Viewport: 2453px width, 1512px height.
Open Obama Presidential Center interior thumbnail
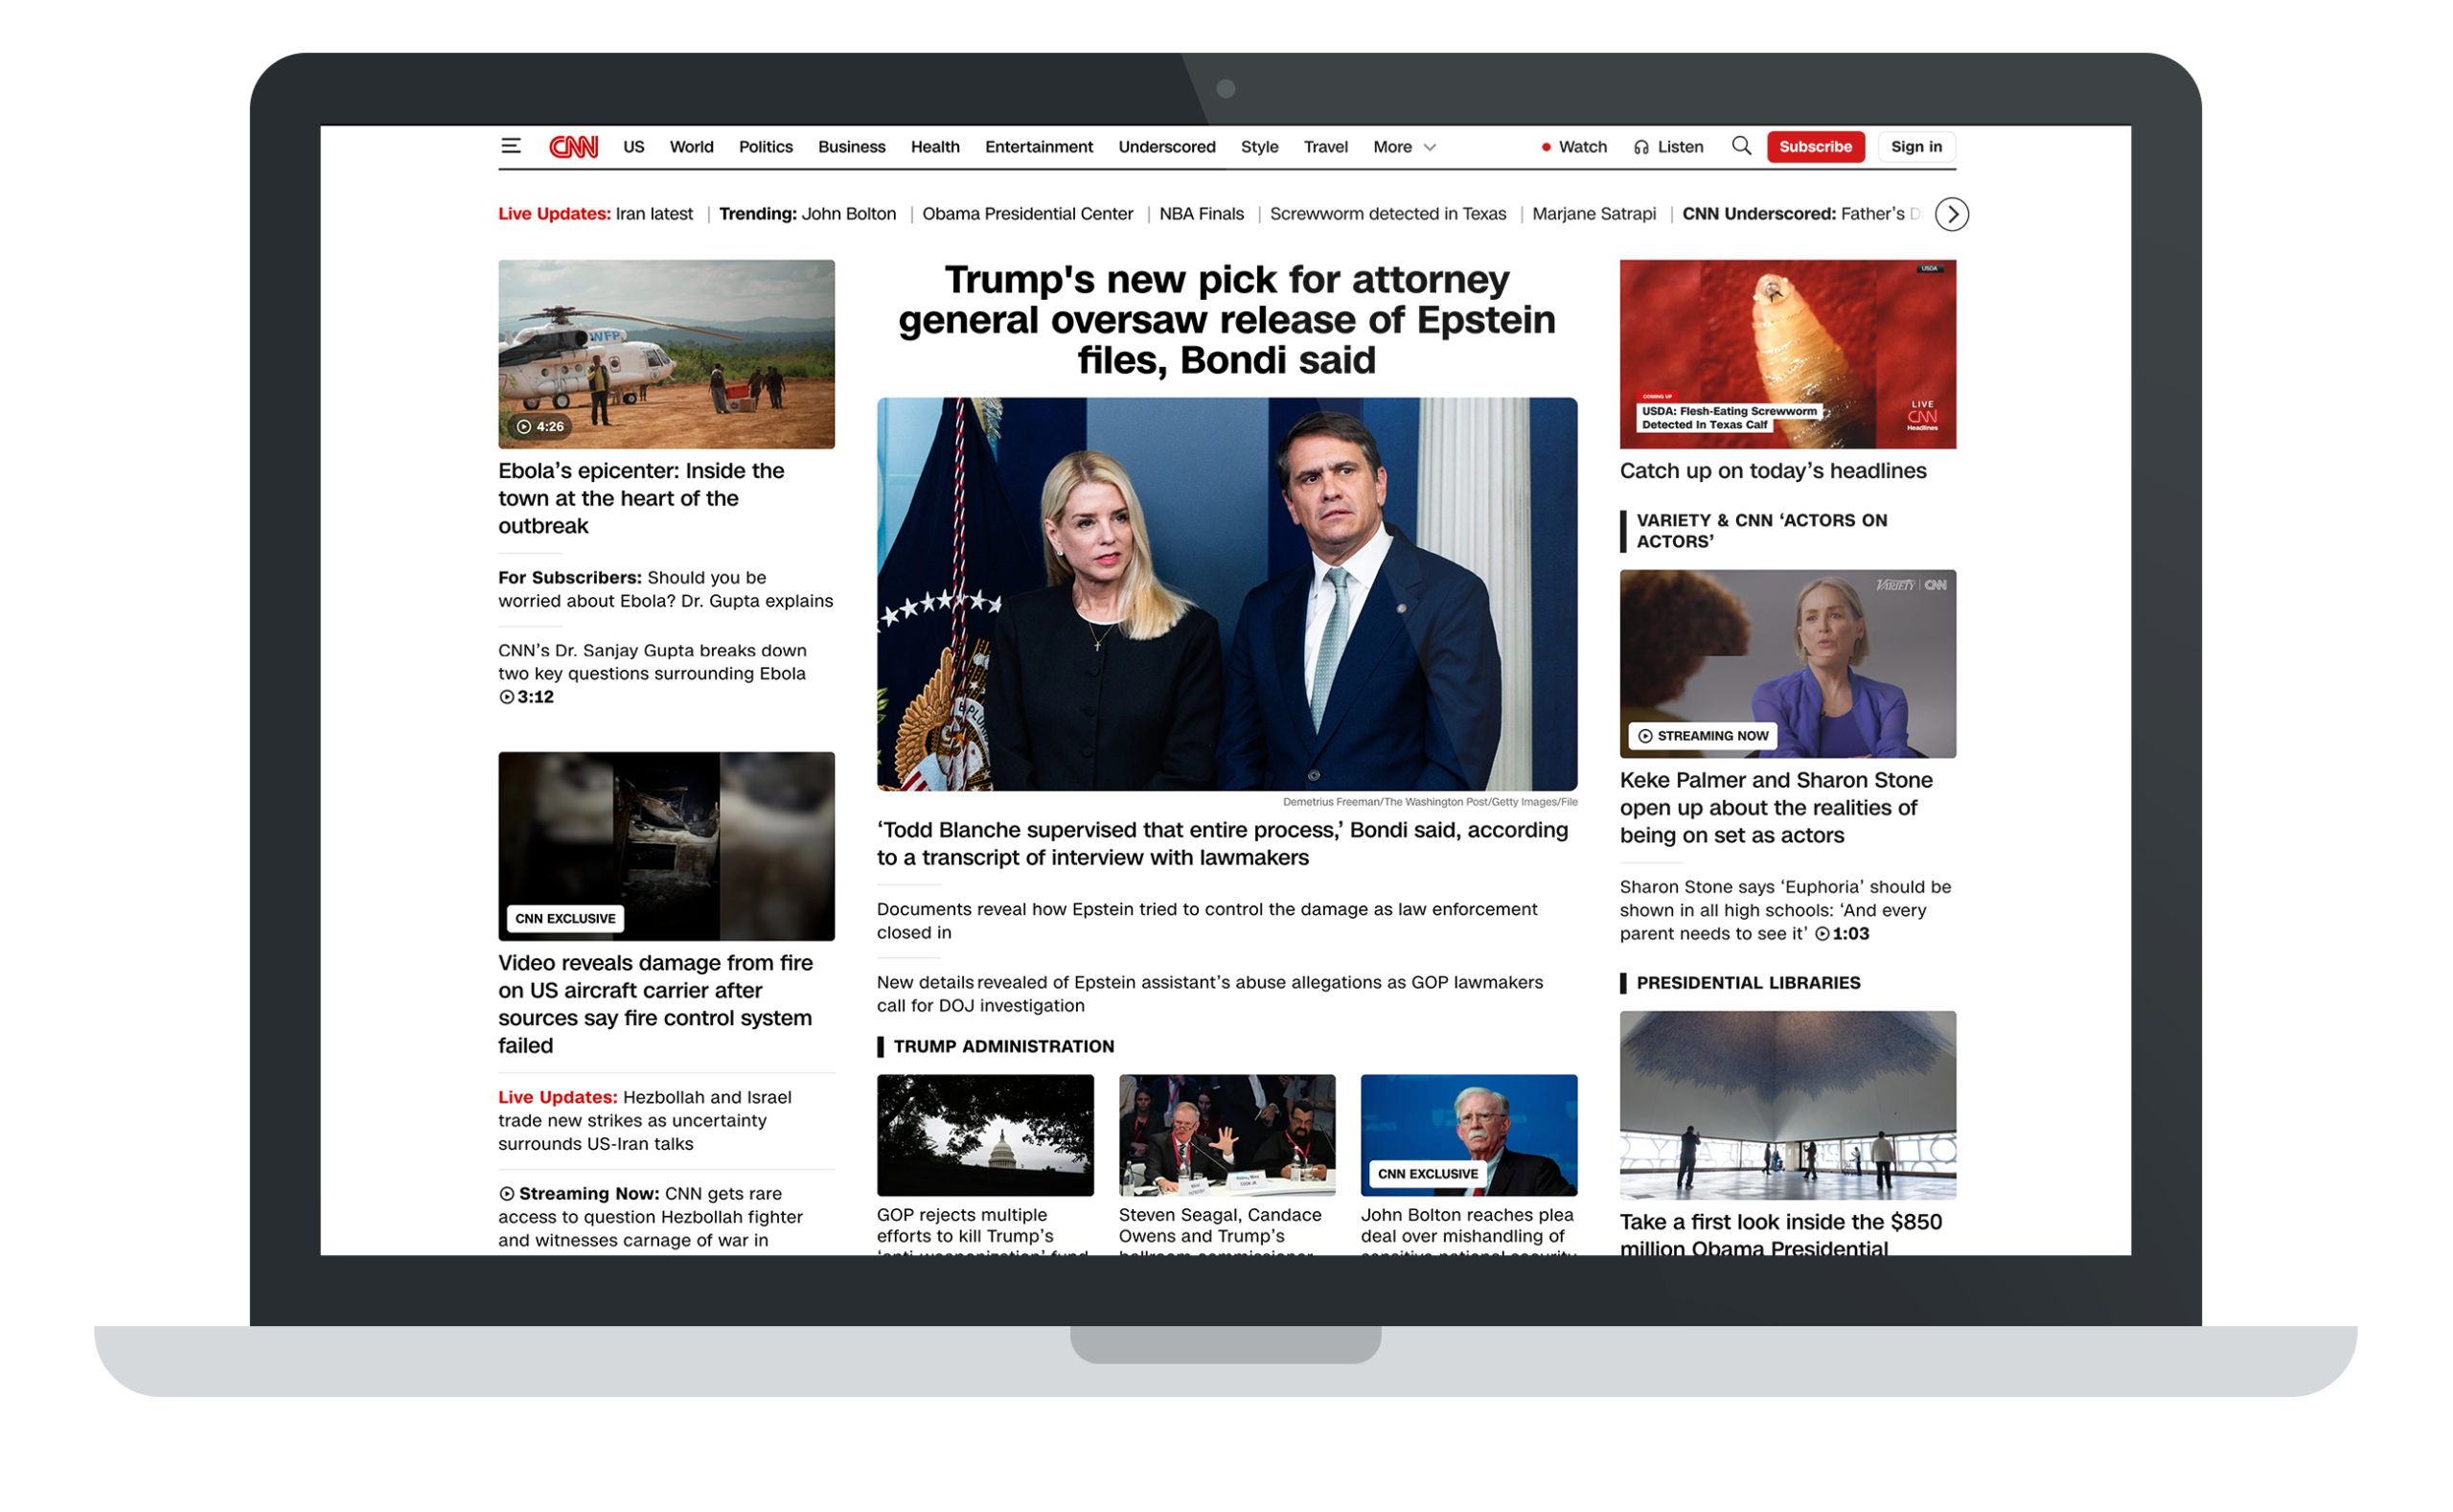(x=1788, y=1105)
